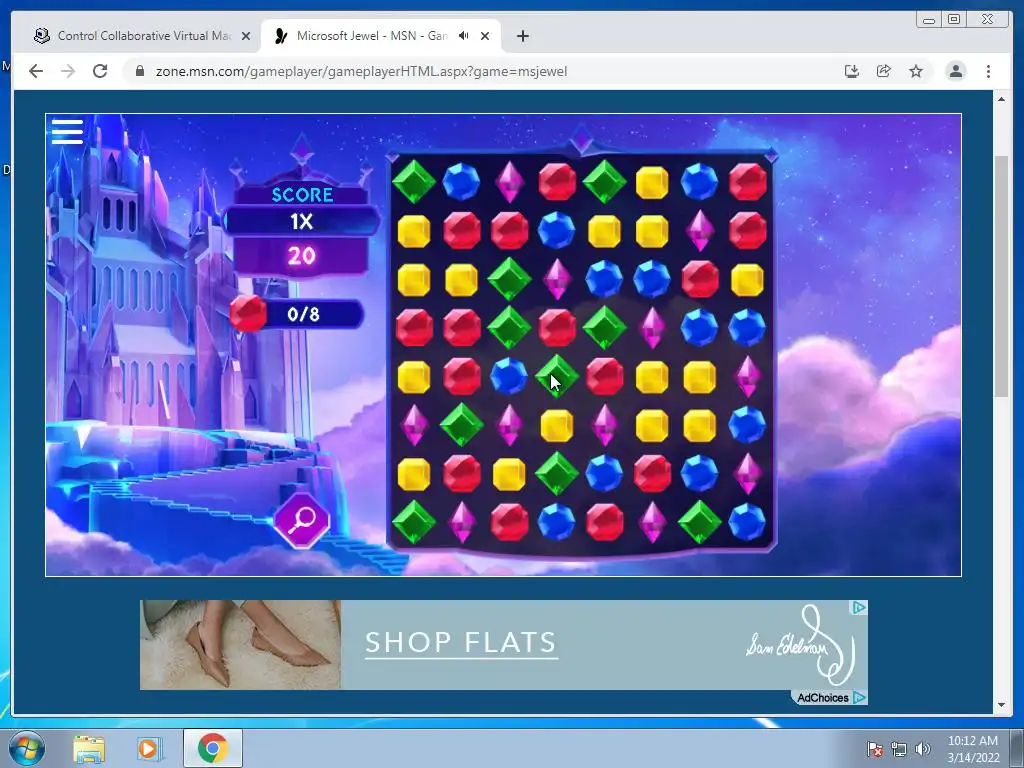Open Chrome three-dot menu

click(x=988, y=71)
